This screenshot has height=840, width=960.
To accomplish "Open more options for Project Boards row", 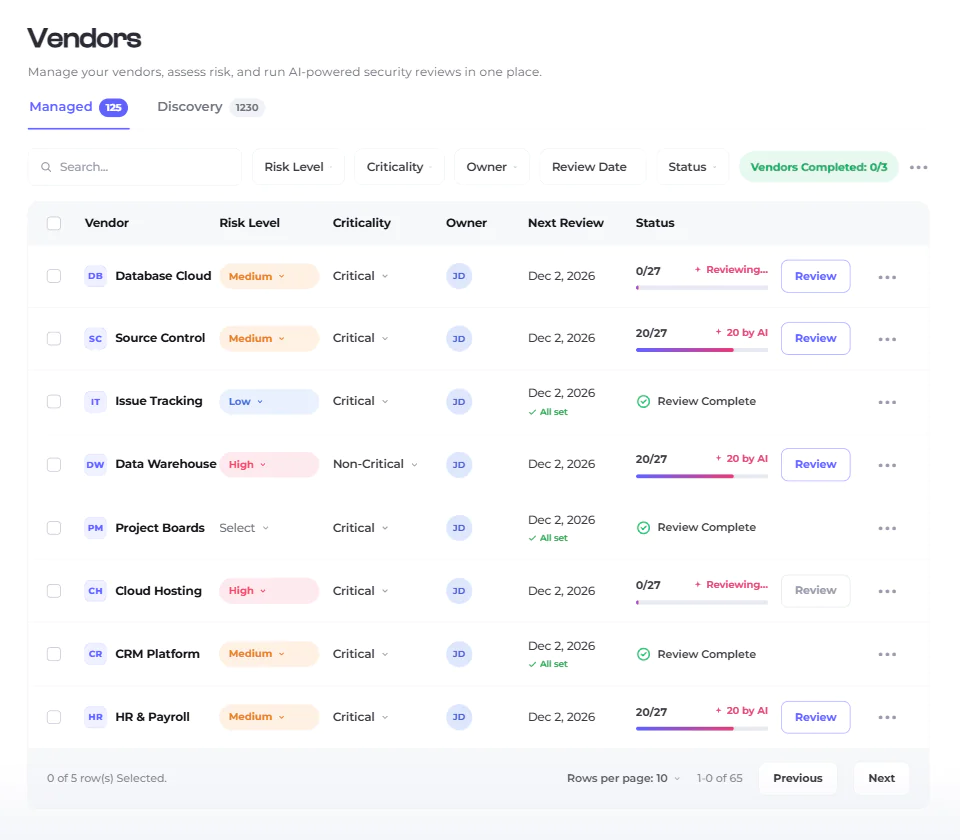I will click(887, 528).
